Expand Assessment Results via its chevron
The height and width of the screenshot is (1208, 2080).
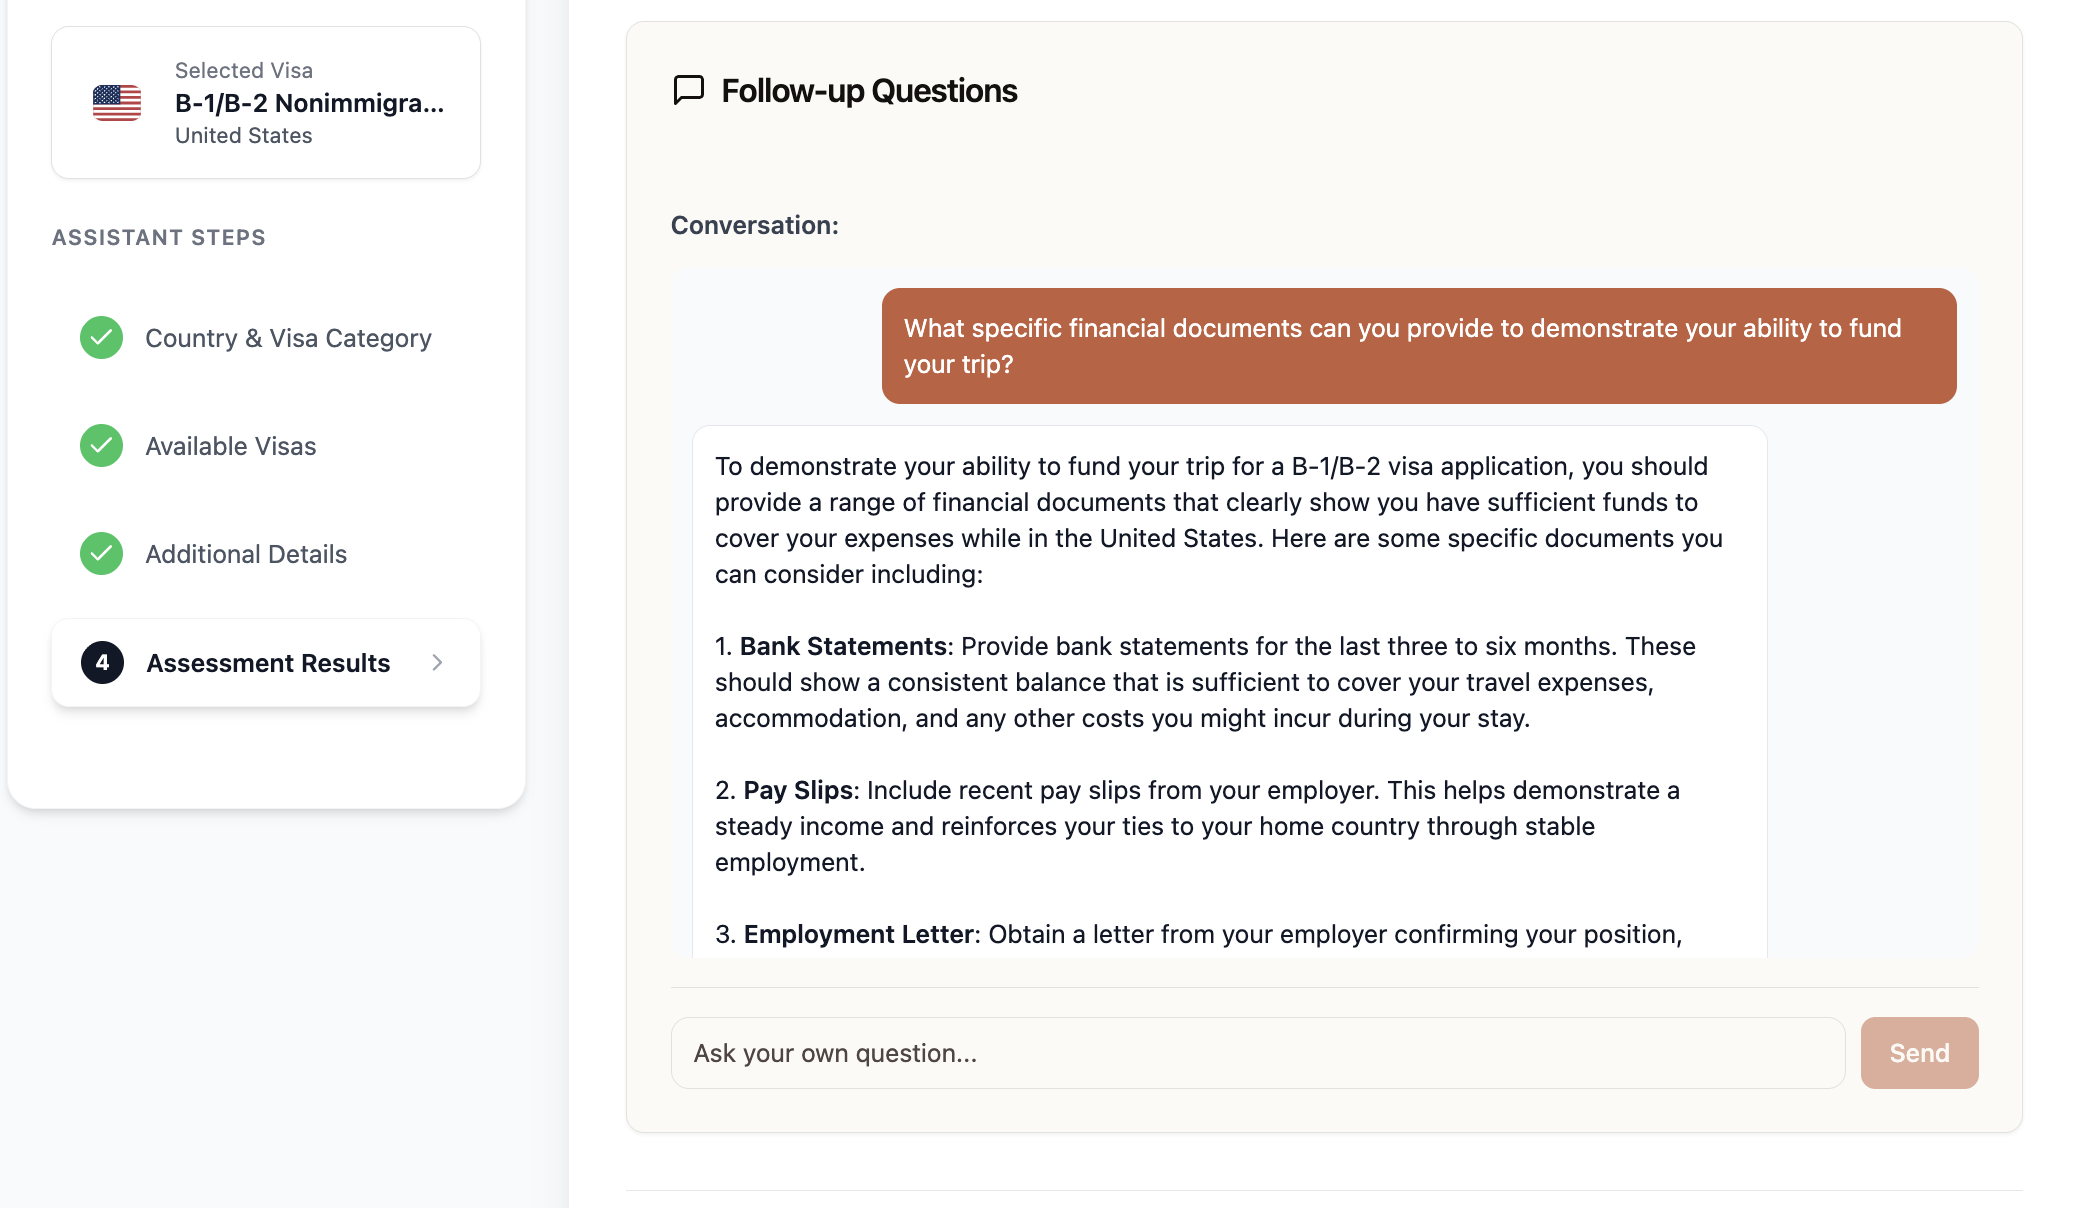click(438, 663)
